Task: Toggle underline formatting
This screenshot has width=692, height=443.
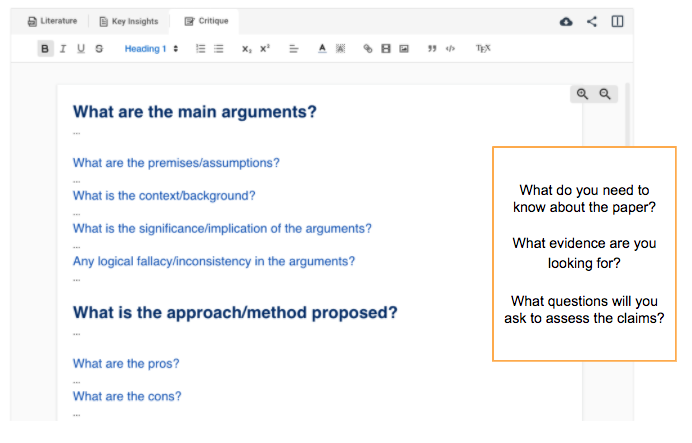Action: point(81,49)
